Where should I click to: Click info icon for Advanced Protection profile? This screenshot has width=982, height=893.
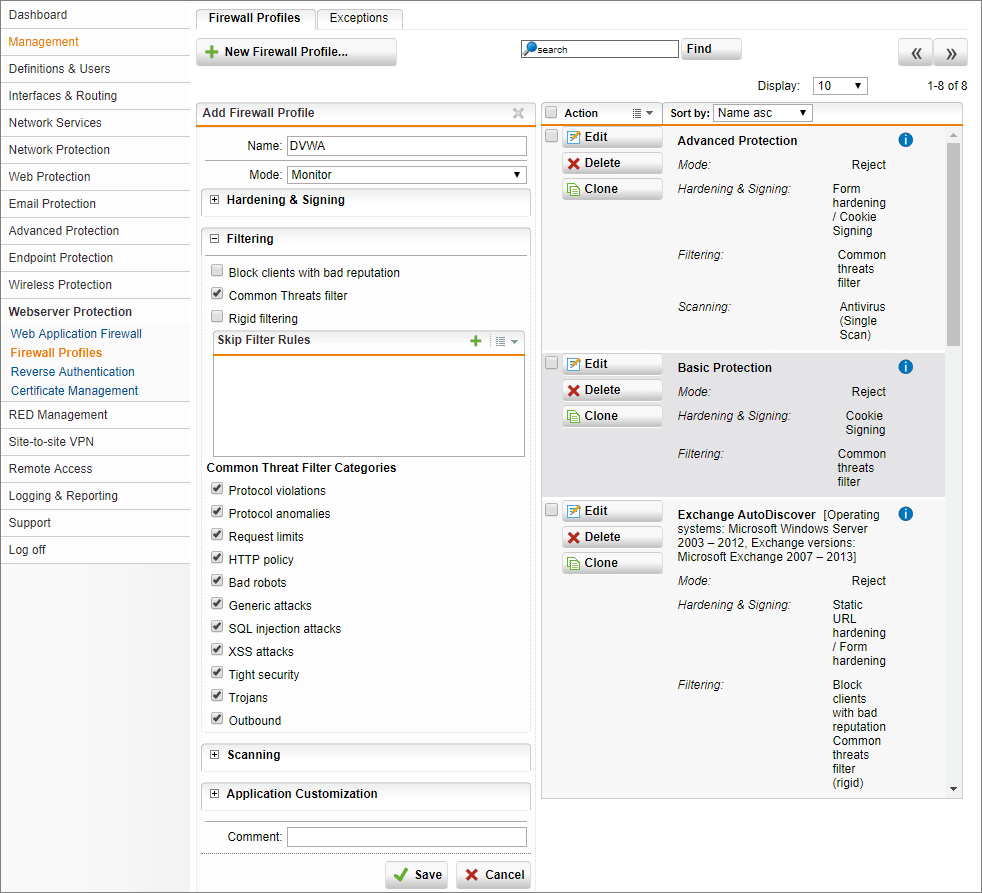pyautogui.click(x=905, y=140)
